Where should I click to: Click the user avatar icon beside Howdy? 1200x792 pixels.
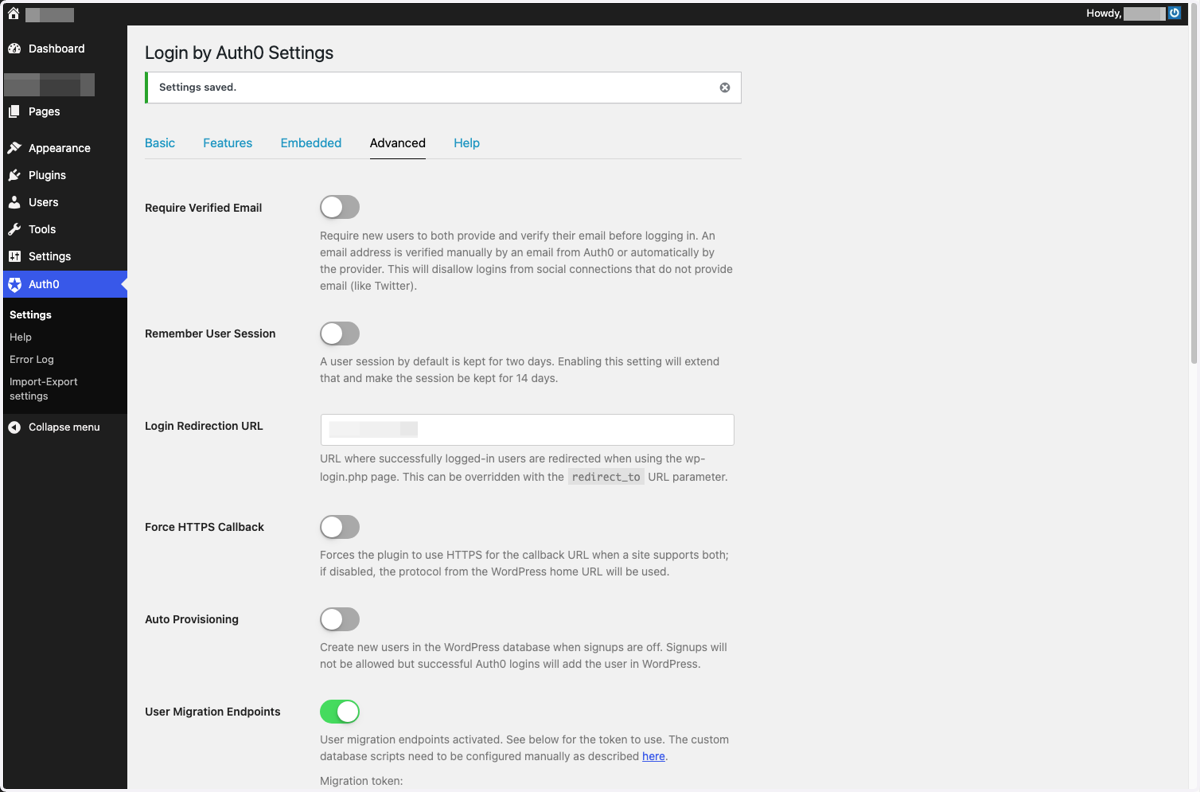[1175, 14]
